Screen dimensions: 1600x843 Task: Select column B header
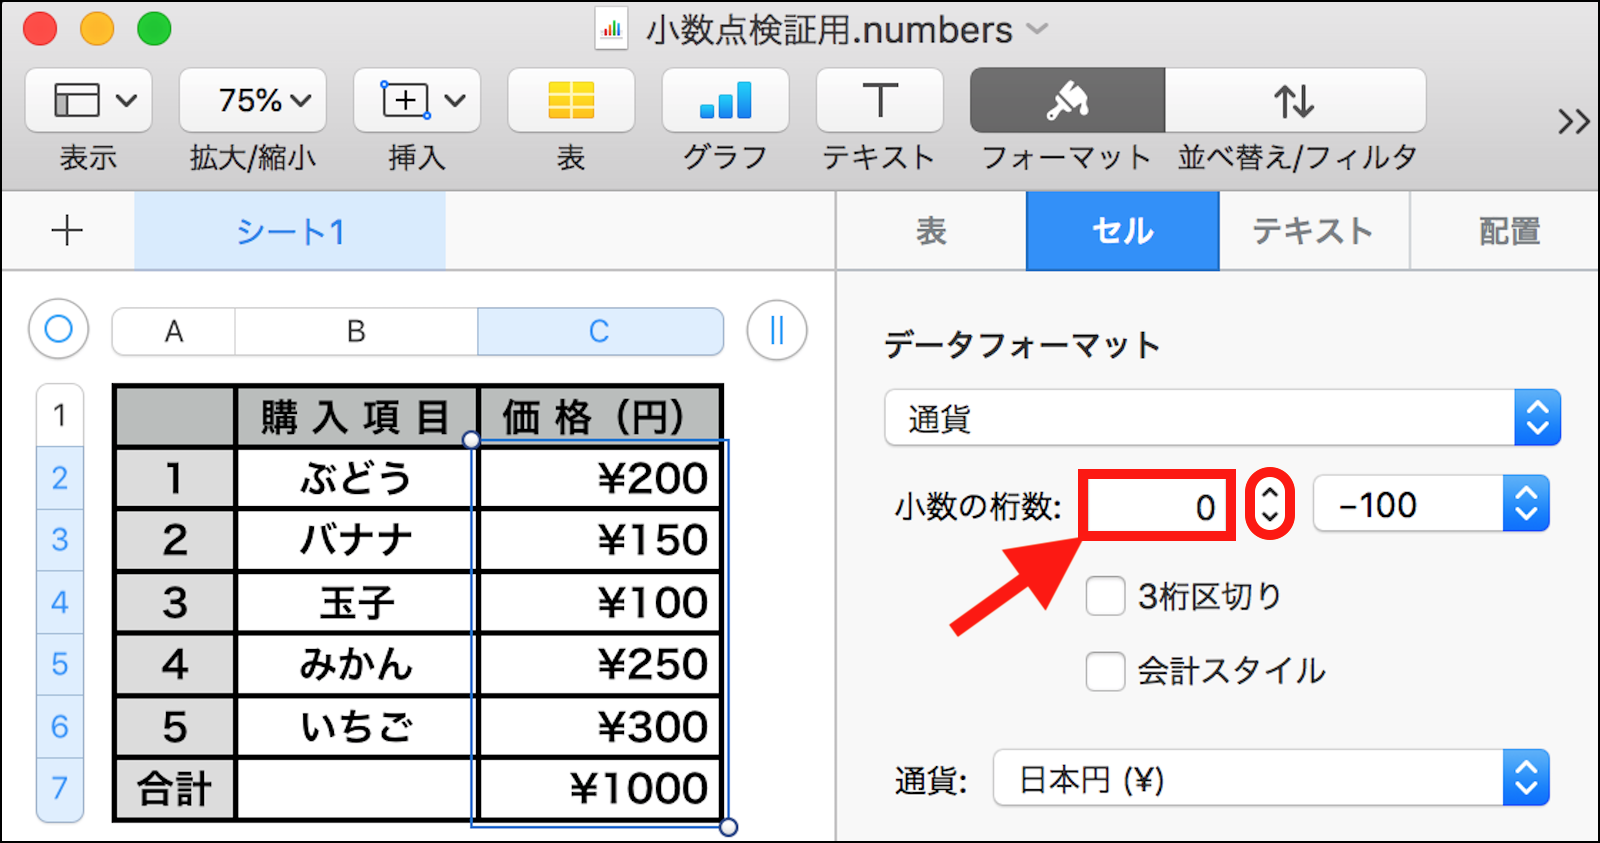click(x=356, y=331)
